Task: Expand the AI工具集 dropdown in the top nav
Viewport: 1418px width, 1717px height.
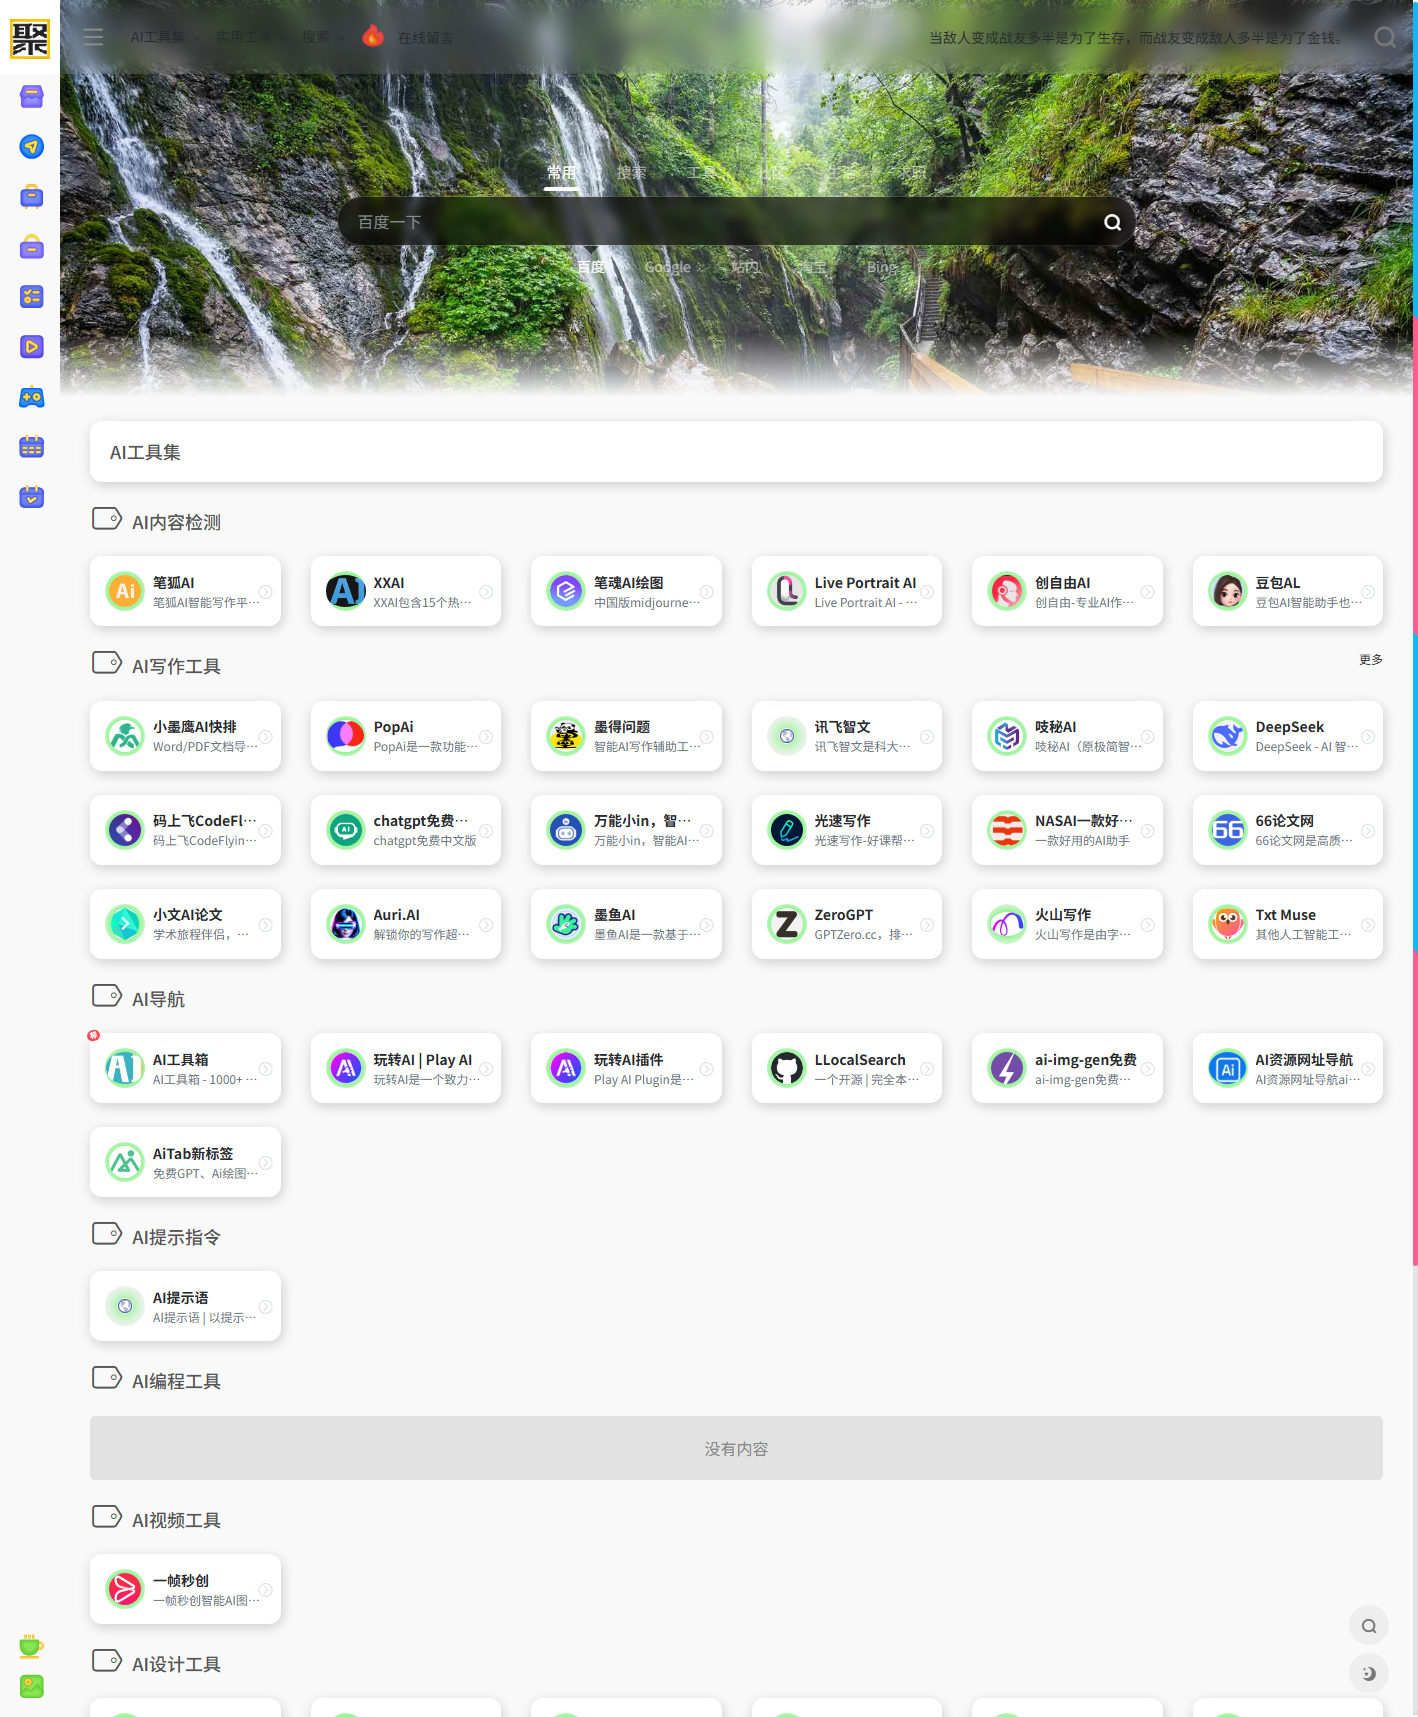Action: (165, 37)
